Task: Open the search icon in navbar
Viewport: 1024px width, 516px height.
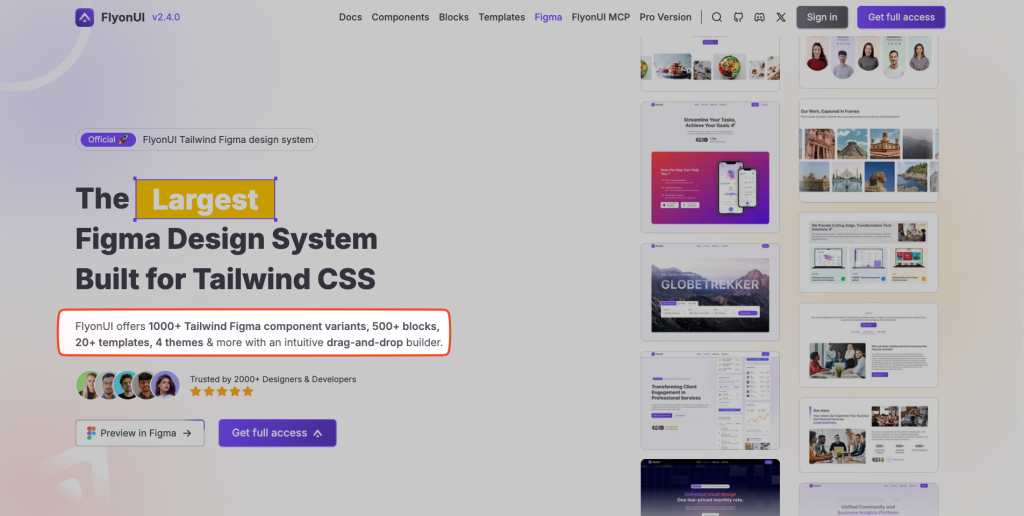Action: (716, 18)
